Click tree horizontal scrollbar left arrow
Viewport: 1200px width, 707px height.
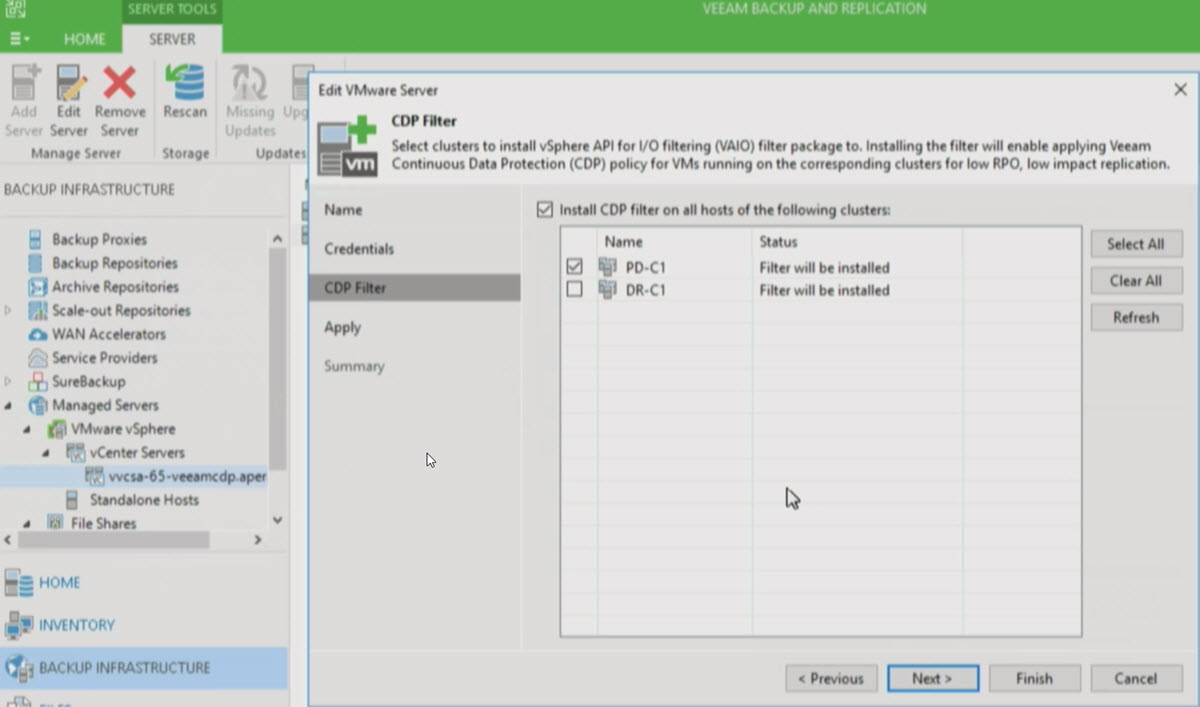[9, 540]
